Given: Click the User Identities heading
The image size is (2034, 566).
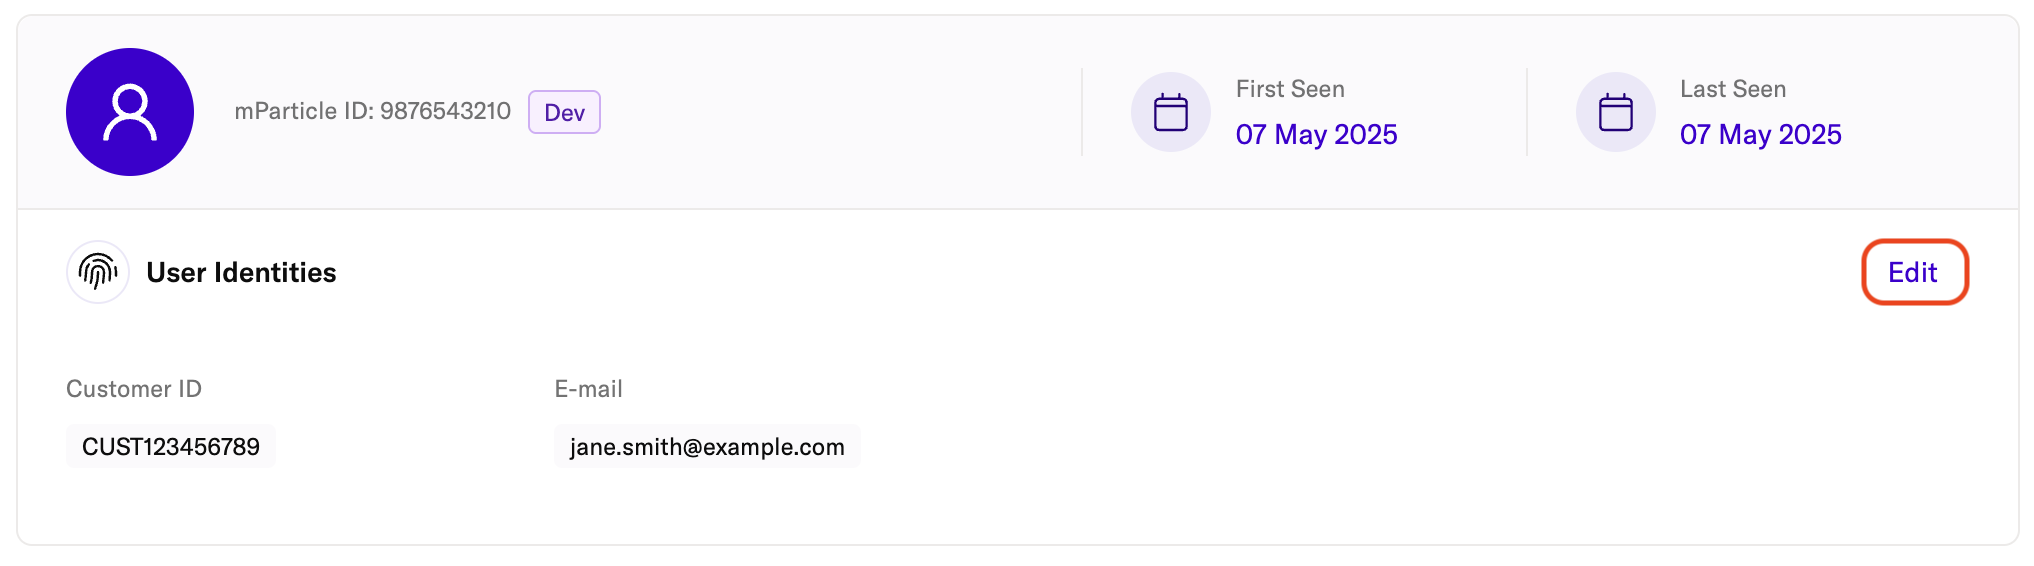Looking at the screenshot, I should tap(241, 272).
